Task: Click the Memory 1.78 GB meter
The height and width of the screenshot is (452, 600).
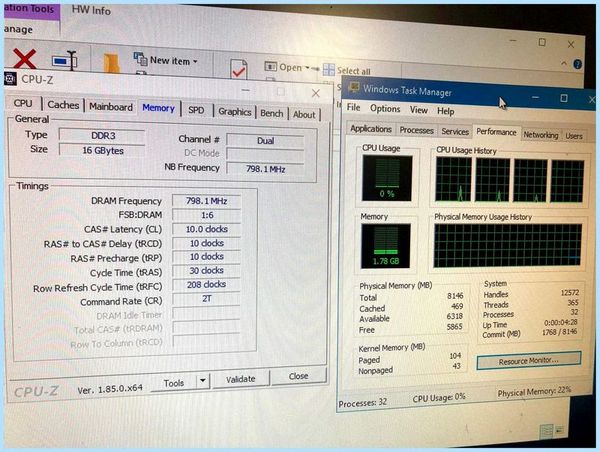Action: coord(386,246)
